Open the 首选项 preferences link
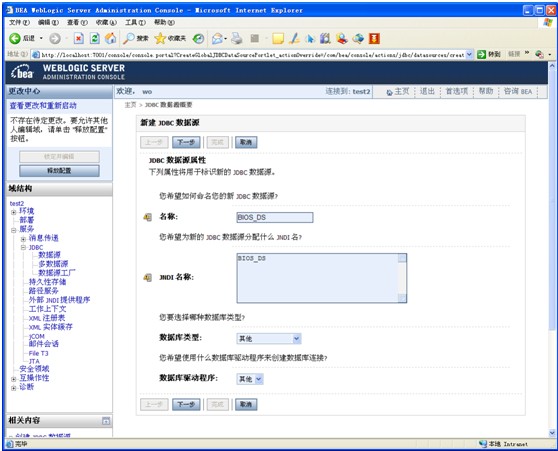 [457, 91]
